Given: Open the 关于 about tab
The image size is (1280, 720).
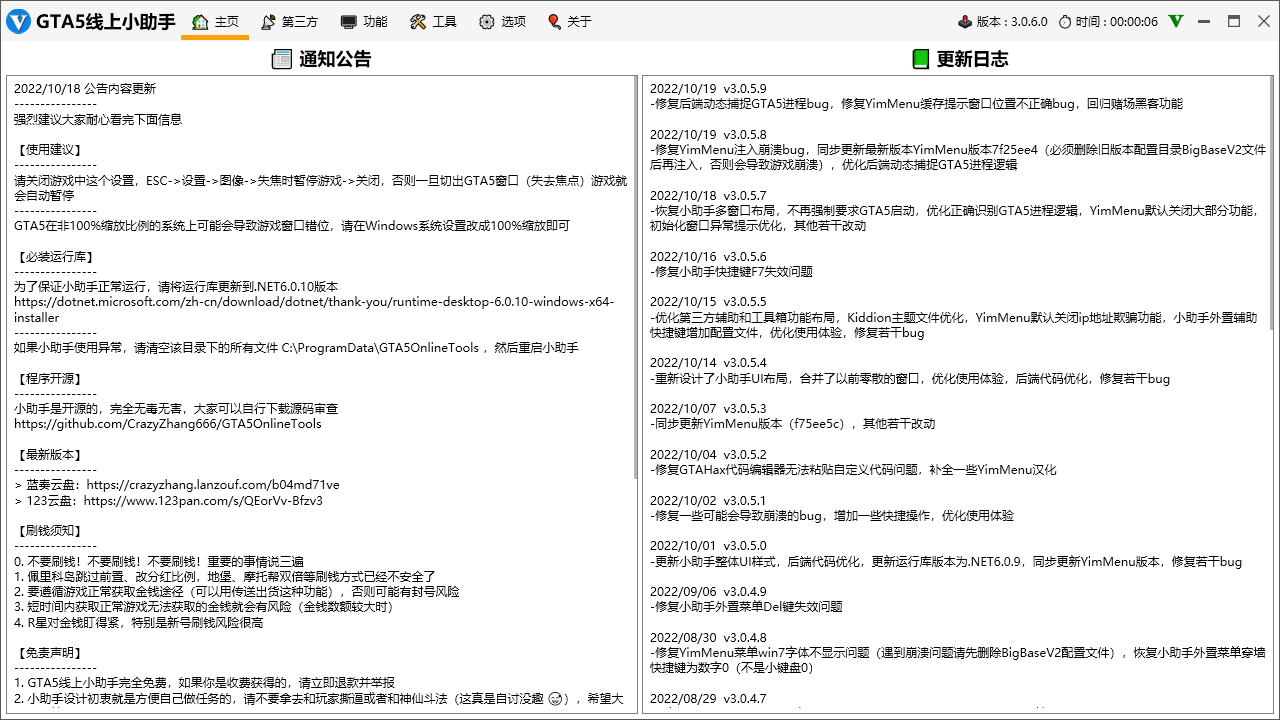Looking at the screenshot, I should click(569, 21).
